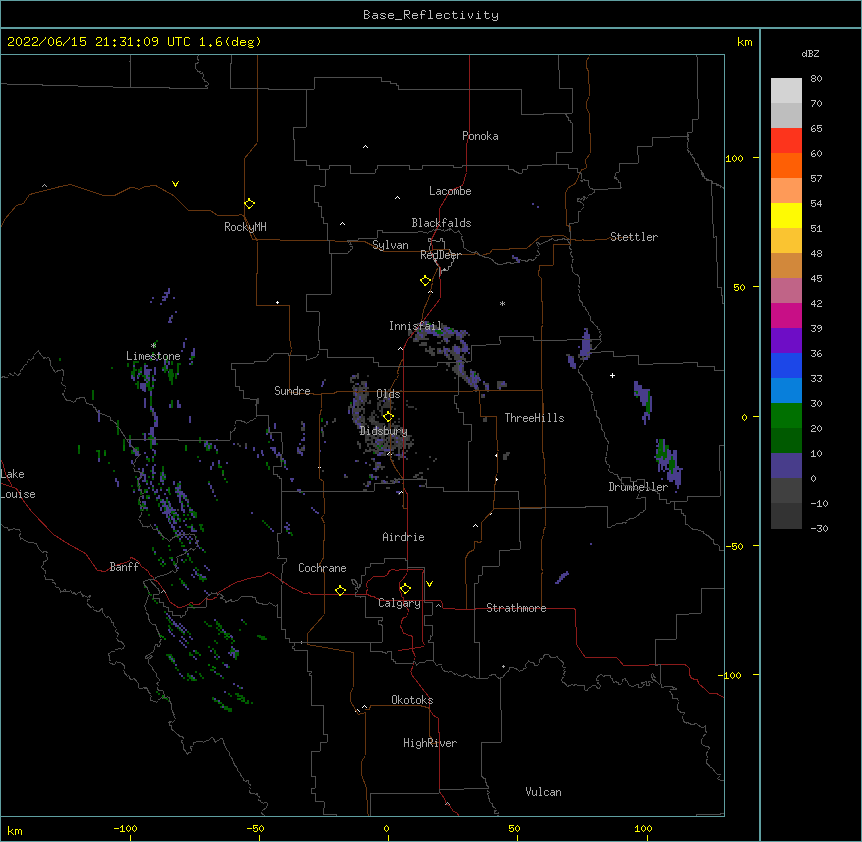The image size is (862, 842).
Task: Select the magenta 42 dBZ color swatch
Action: 786,315
